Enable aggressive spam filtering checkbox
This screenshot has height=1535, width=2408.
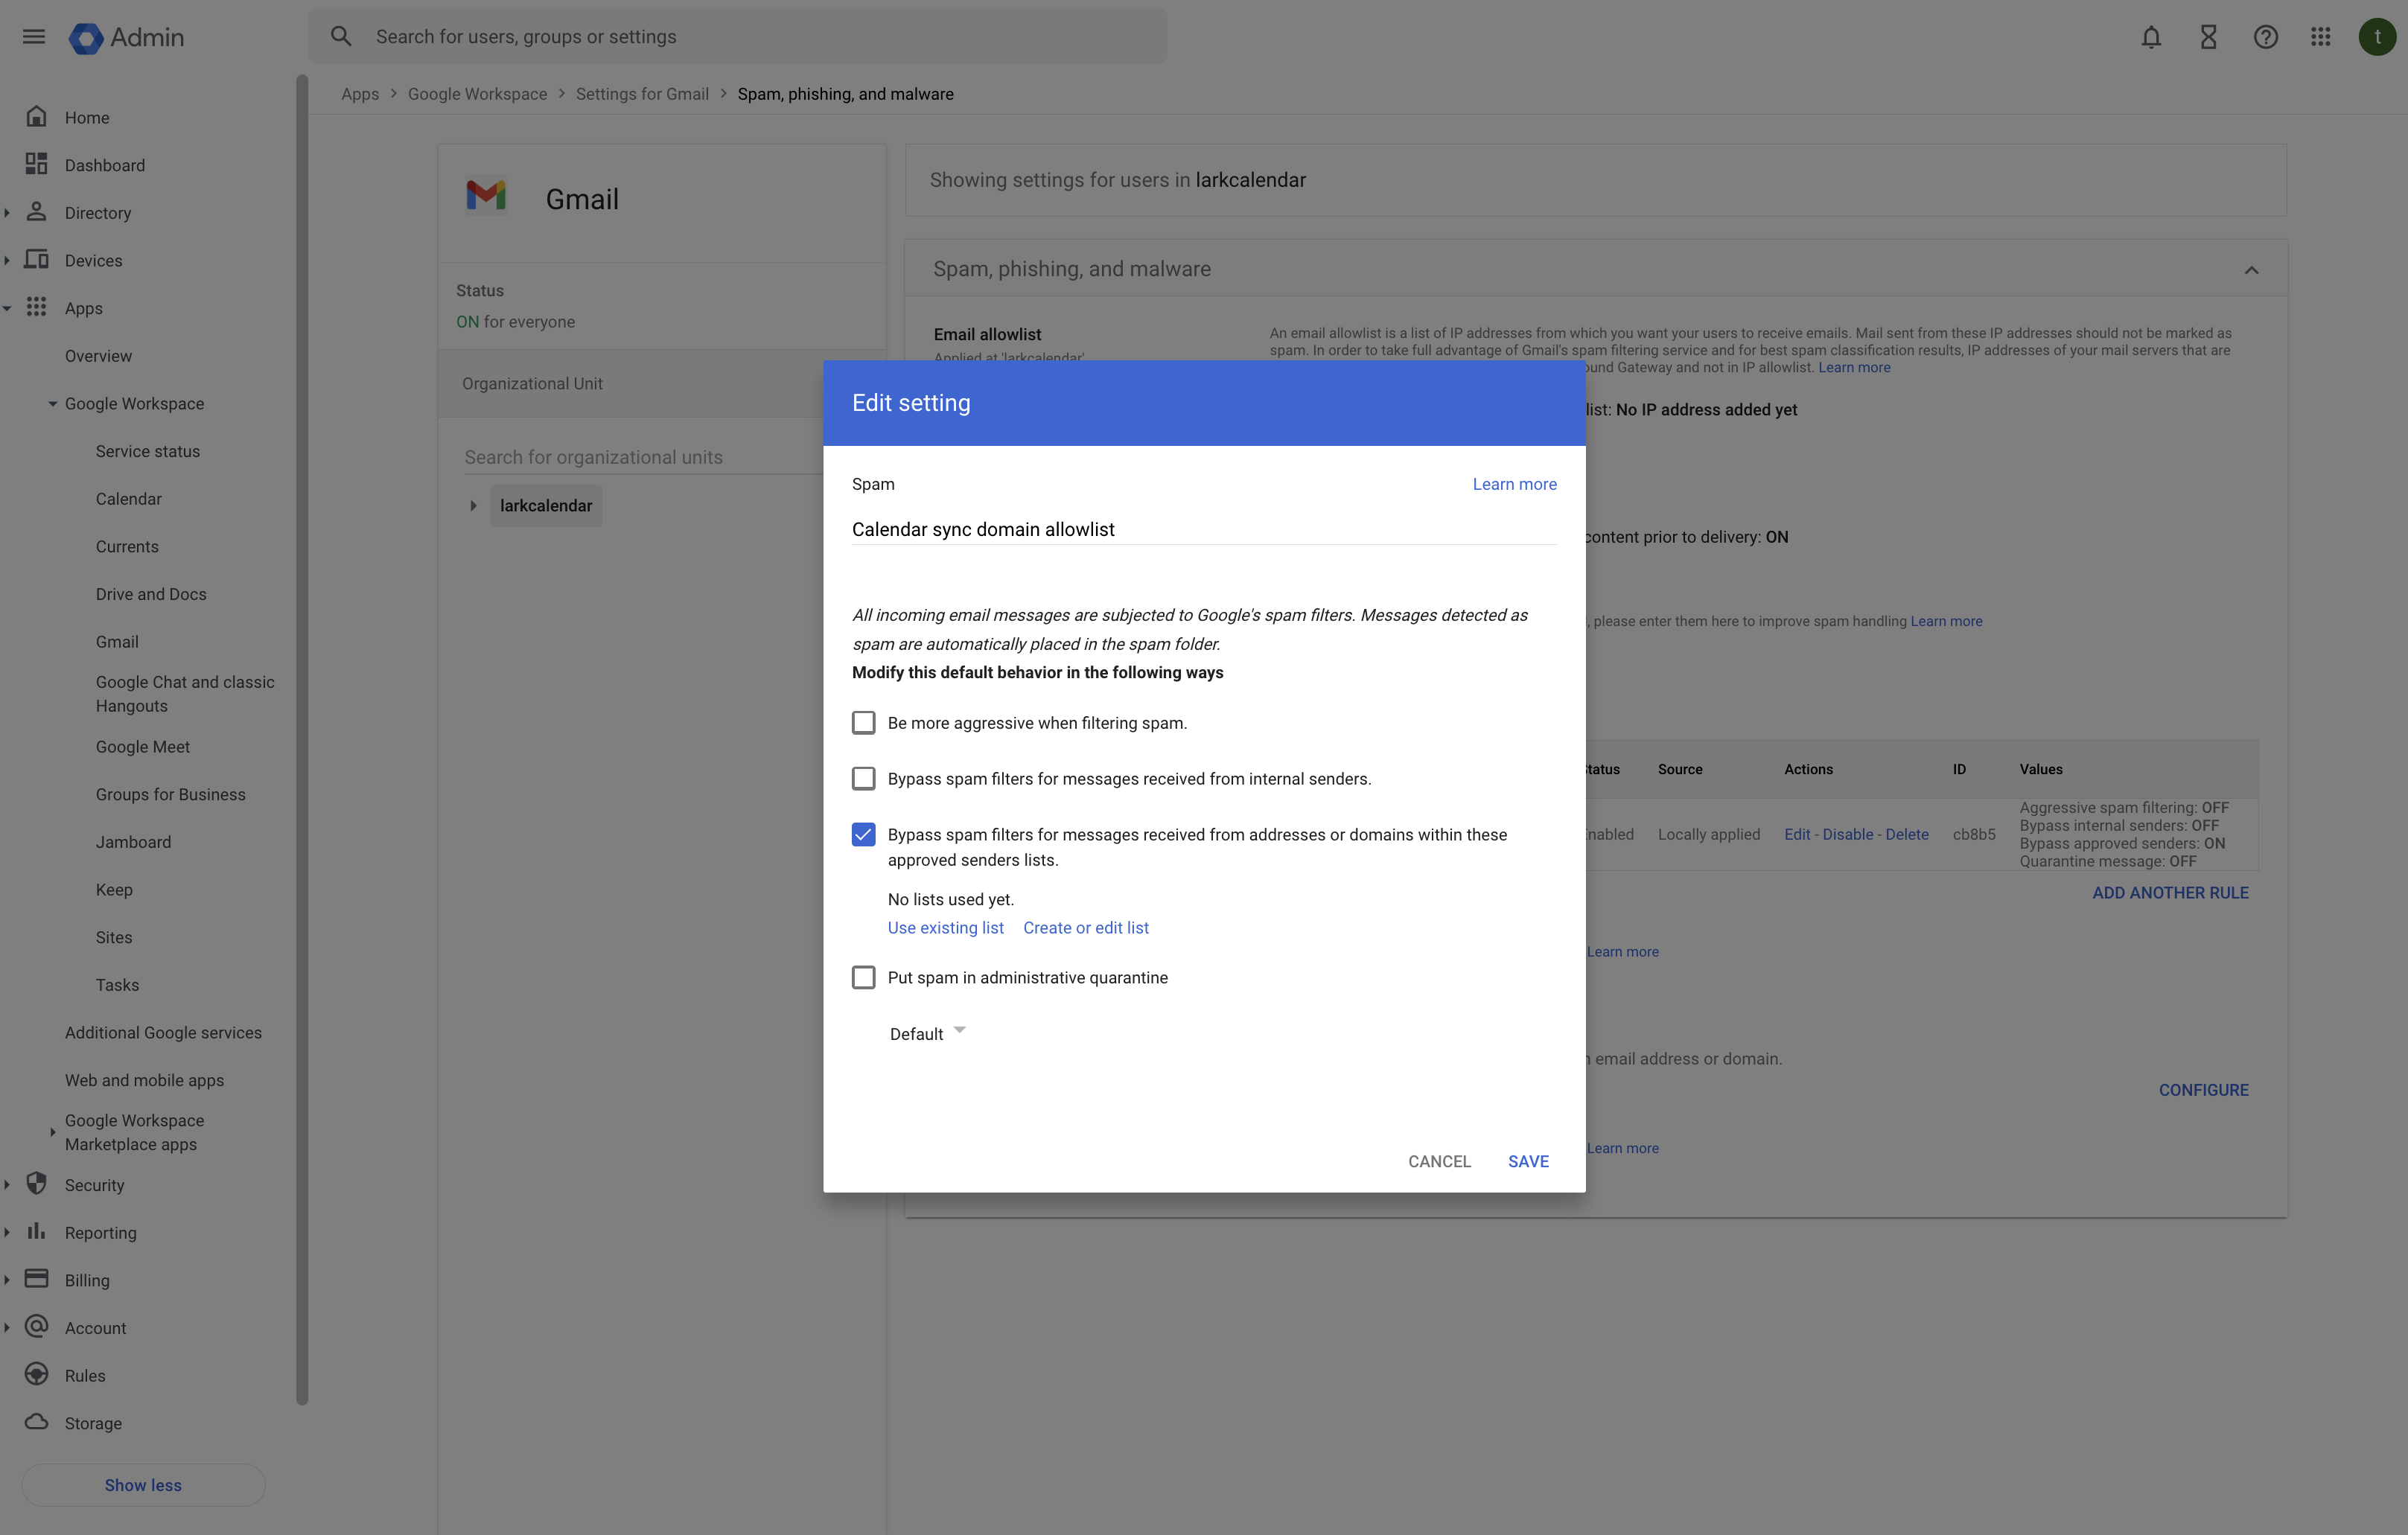tap(863, 723)
